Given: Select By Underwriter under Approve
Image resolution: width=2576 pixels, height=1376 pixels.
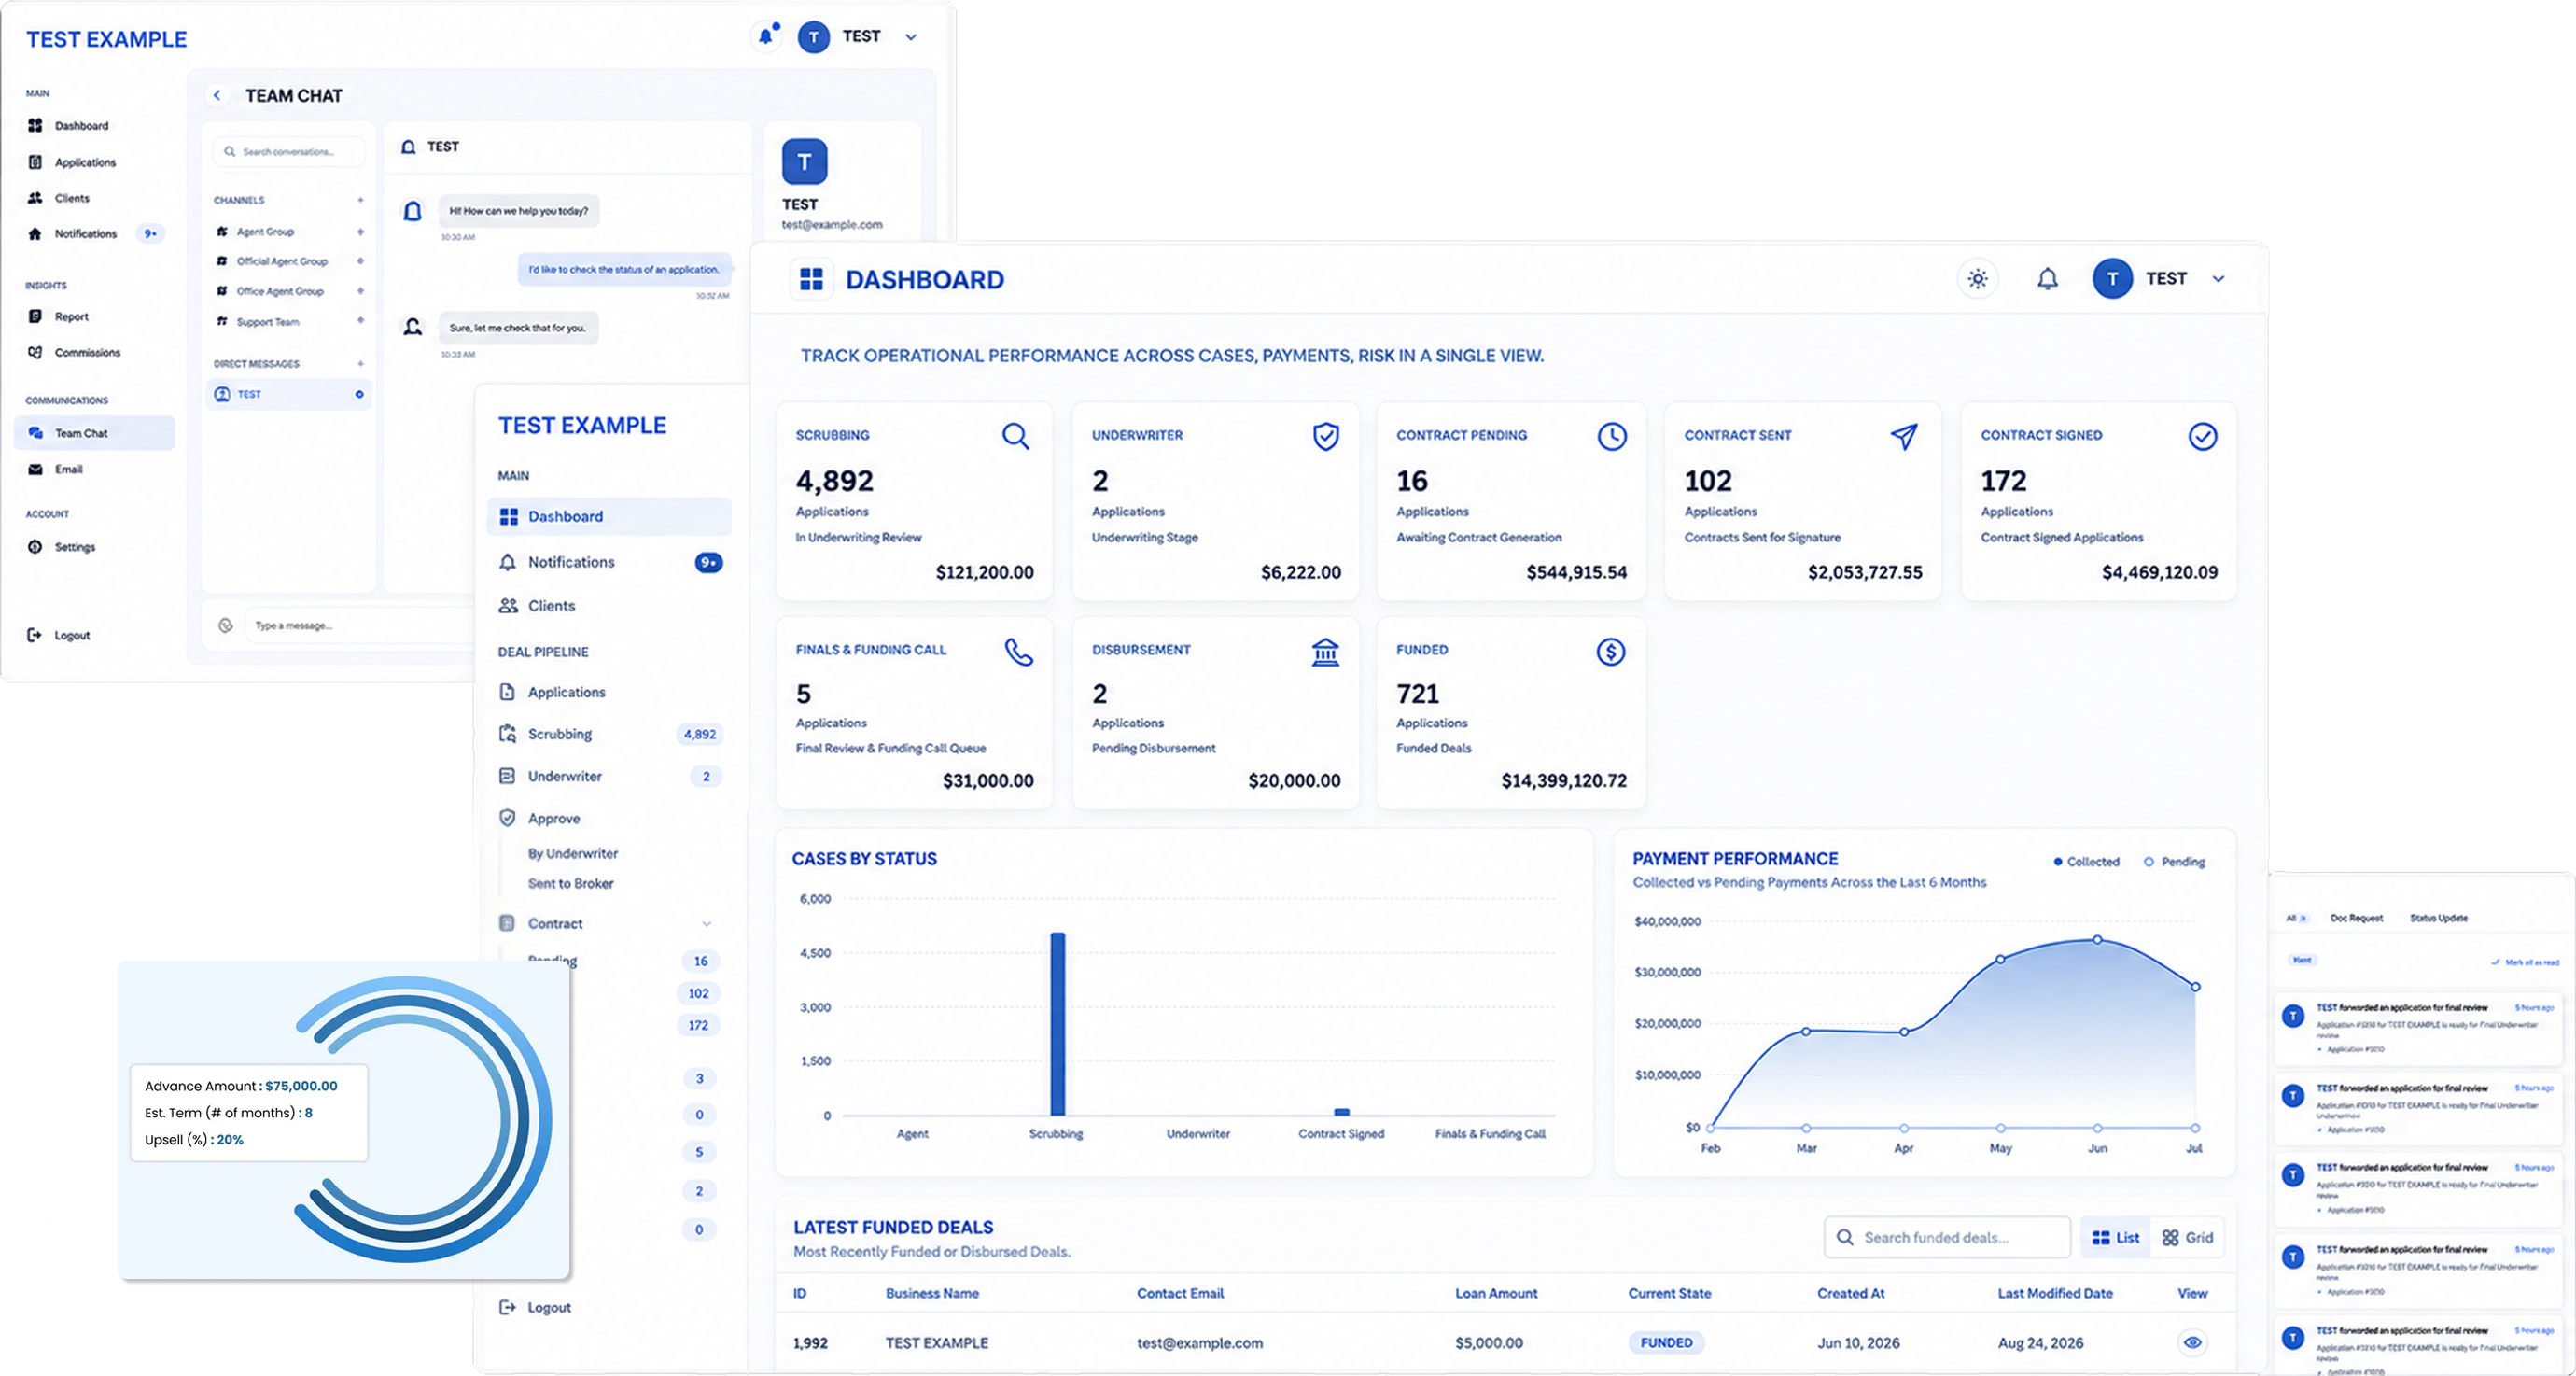Looking at the screenshot, I should 573,853.
